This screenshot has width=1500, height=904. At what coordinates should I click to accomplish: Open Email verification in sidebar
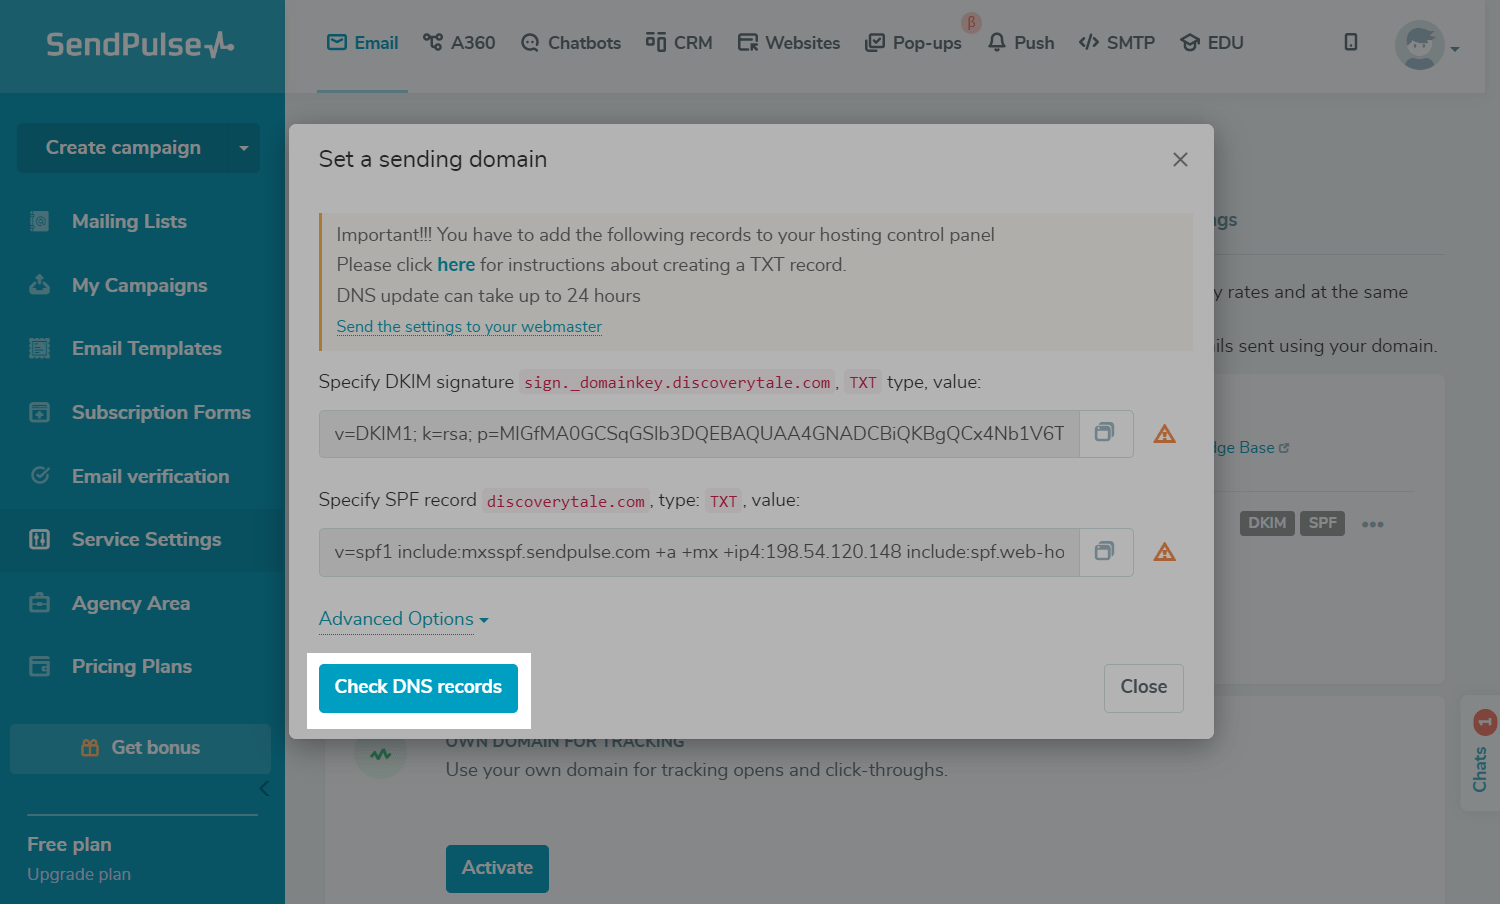click(x=150, y=476)
